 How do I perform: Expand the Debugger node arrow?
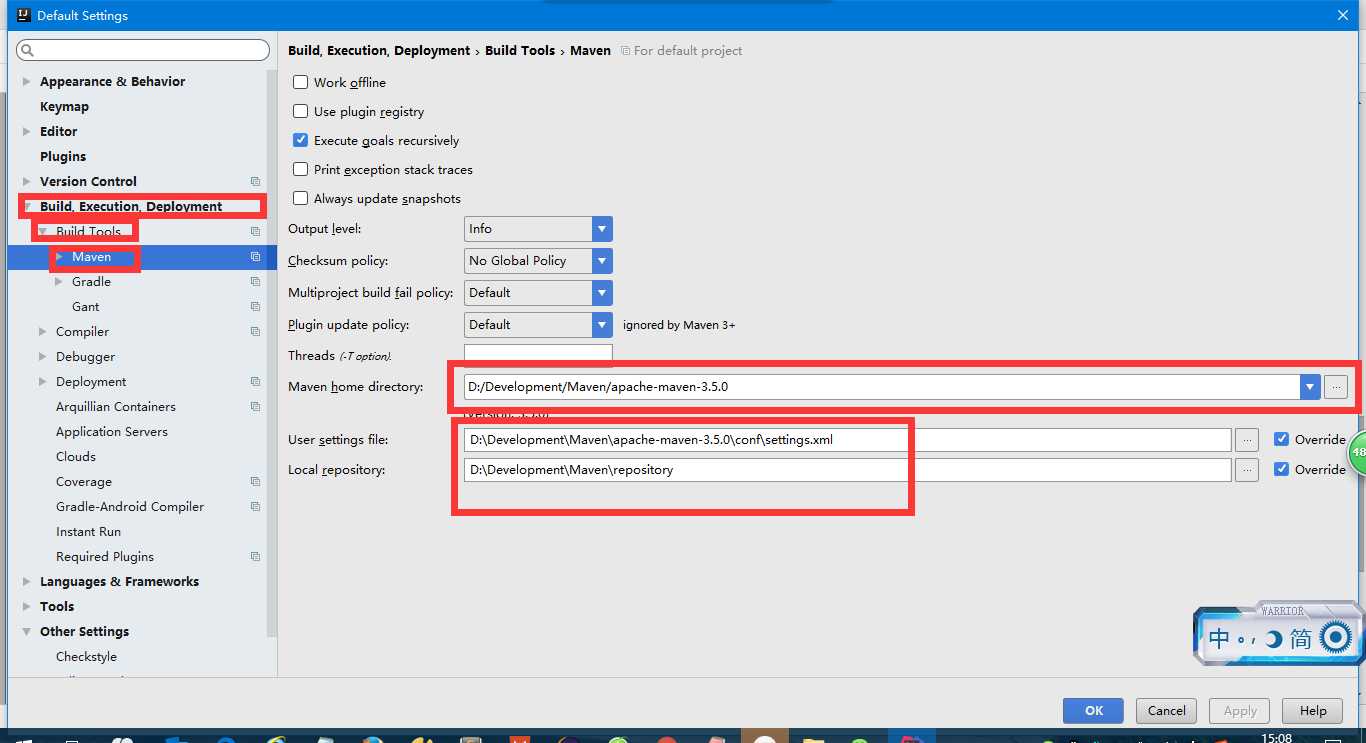click(43, 356)
